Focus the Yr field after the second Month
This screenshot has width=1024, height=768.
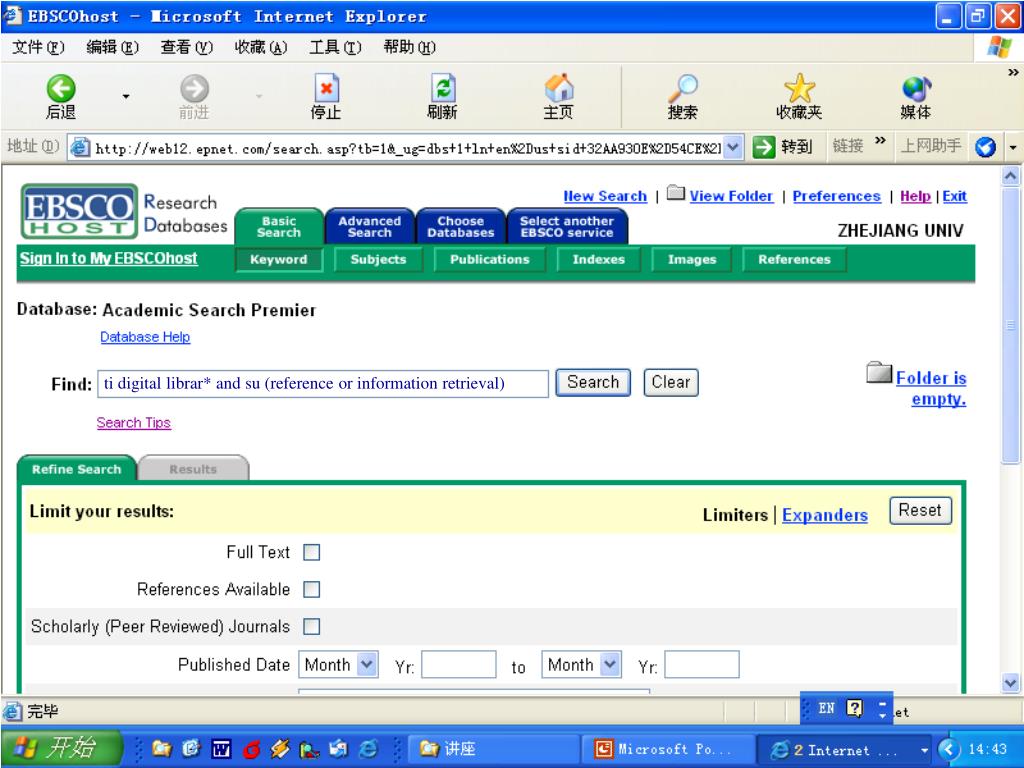(x=702, y=665)
